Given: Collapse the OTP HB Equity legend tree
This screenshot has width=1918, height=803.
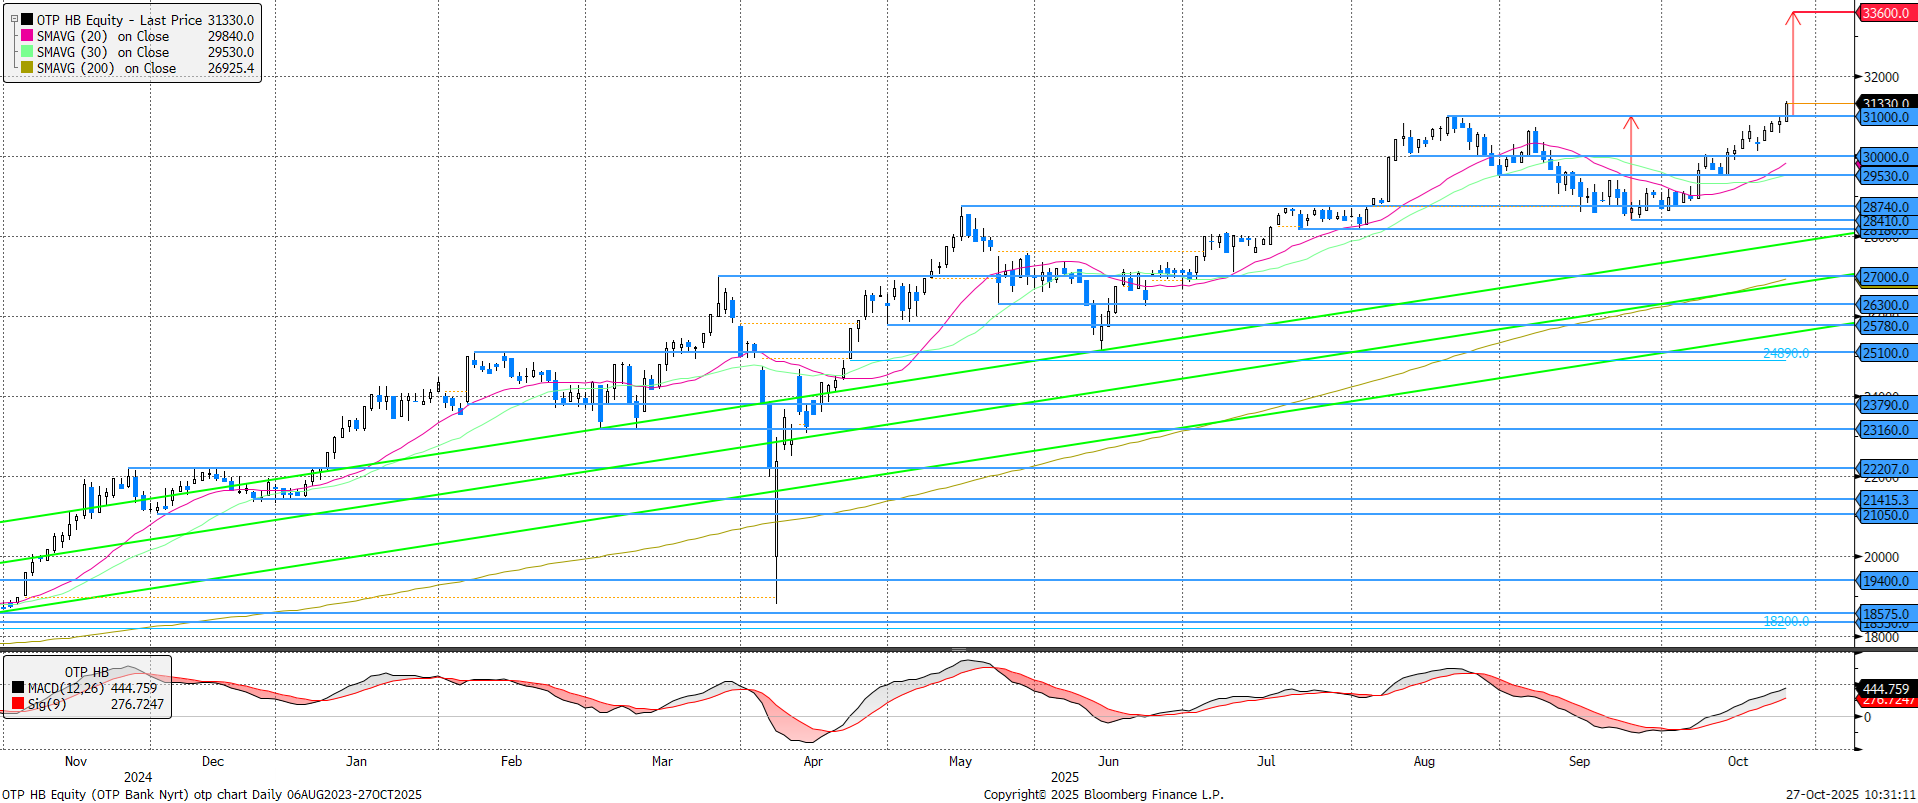Looking at the screenshot, I should pos(14,19).
